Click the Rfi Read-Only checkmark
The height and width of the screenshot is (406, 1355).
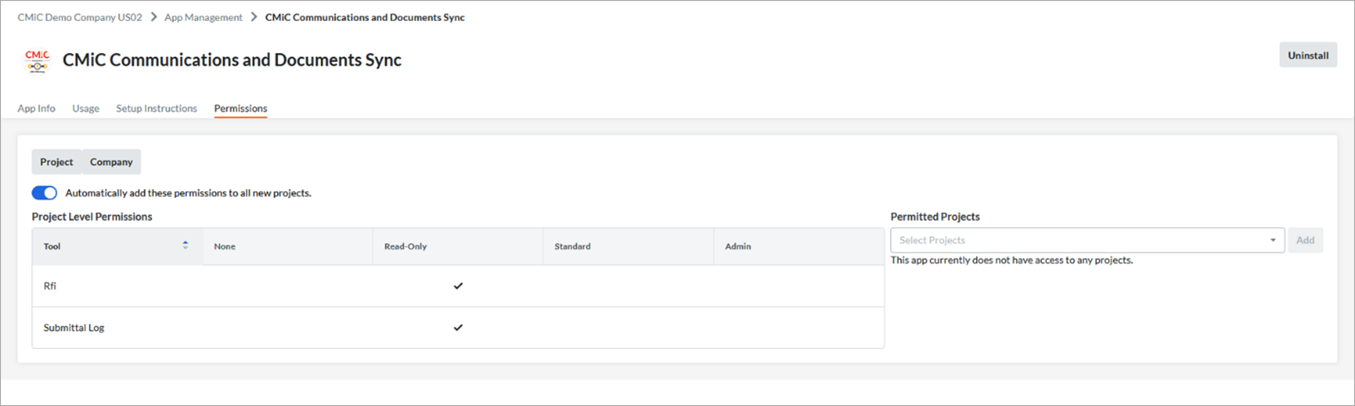point(458,286)
